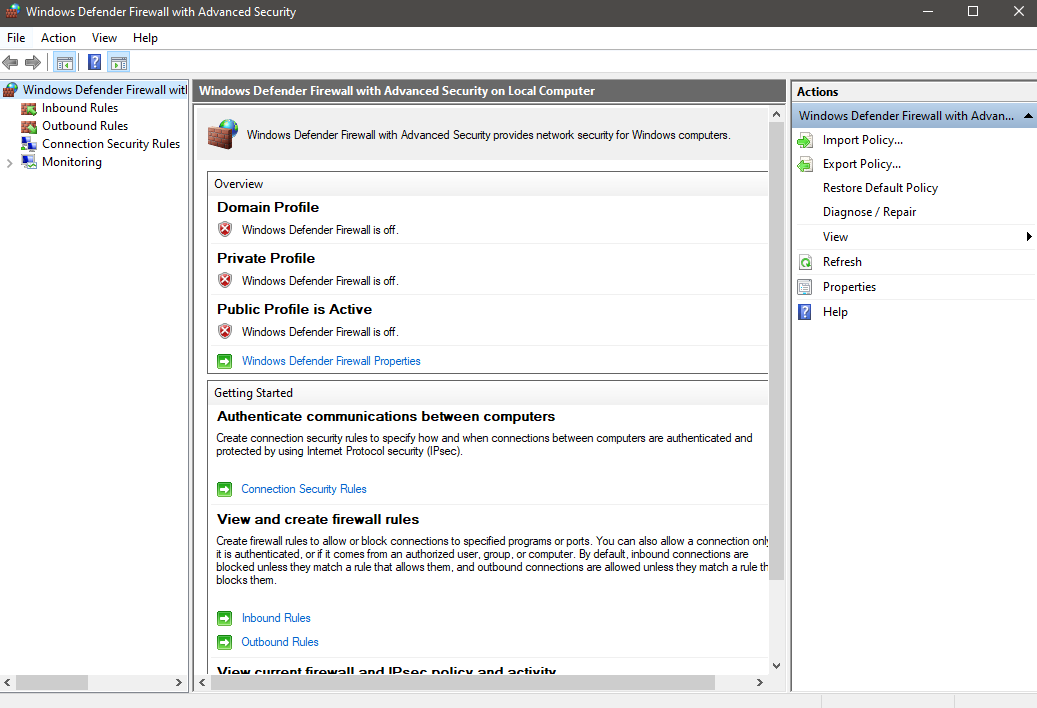1037x708 pixels.
Task: Minimize the firewall window
Action: 928,11
